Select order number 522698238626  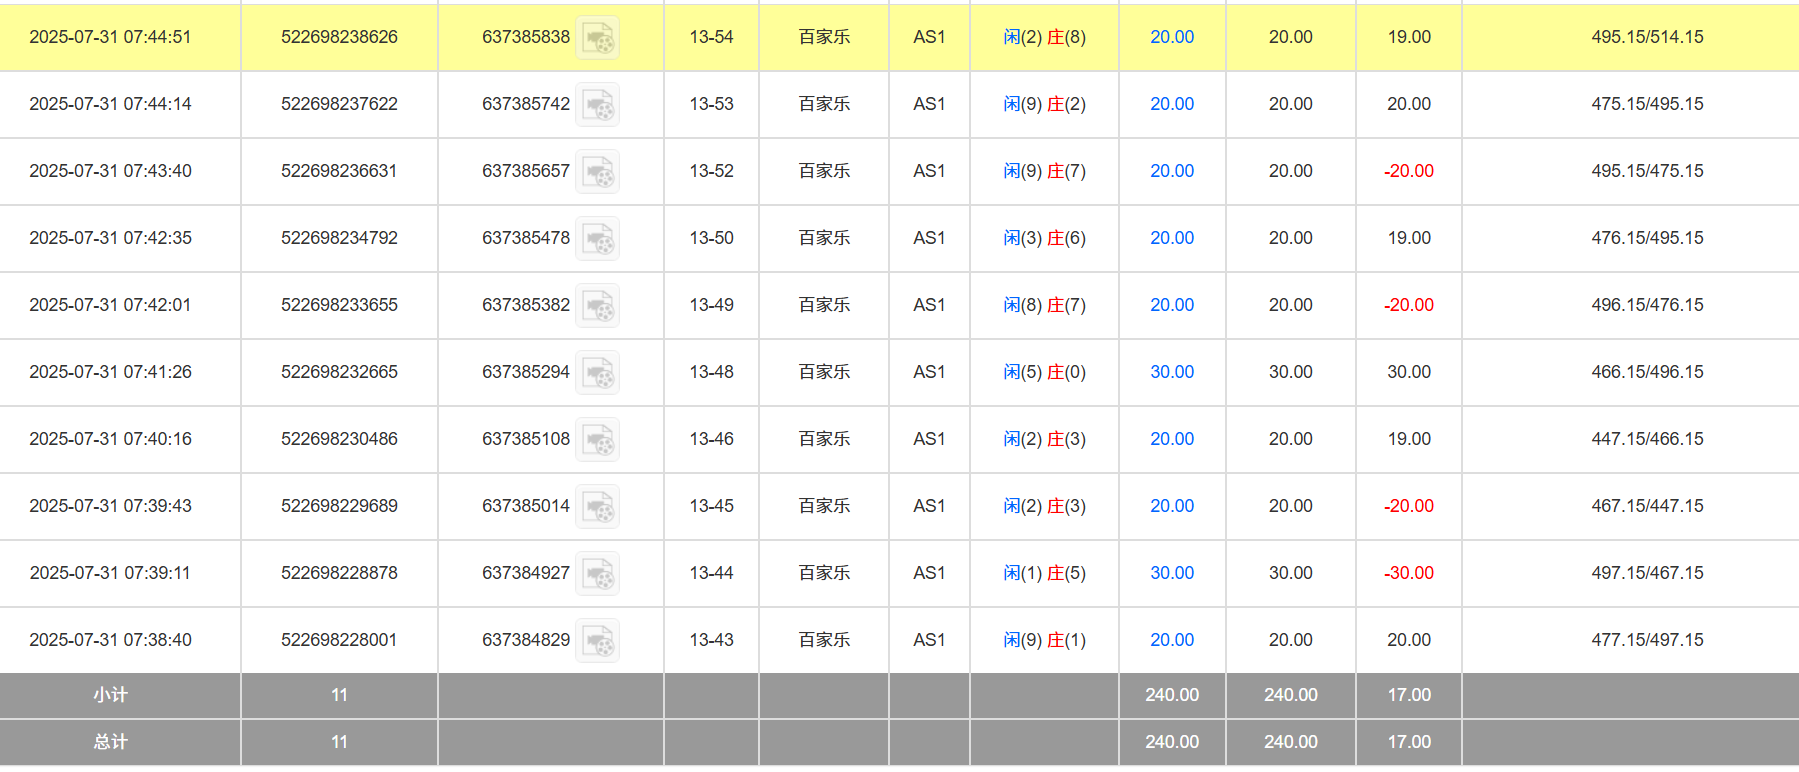point(339,37)
